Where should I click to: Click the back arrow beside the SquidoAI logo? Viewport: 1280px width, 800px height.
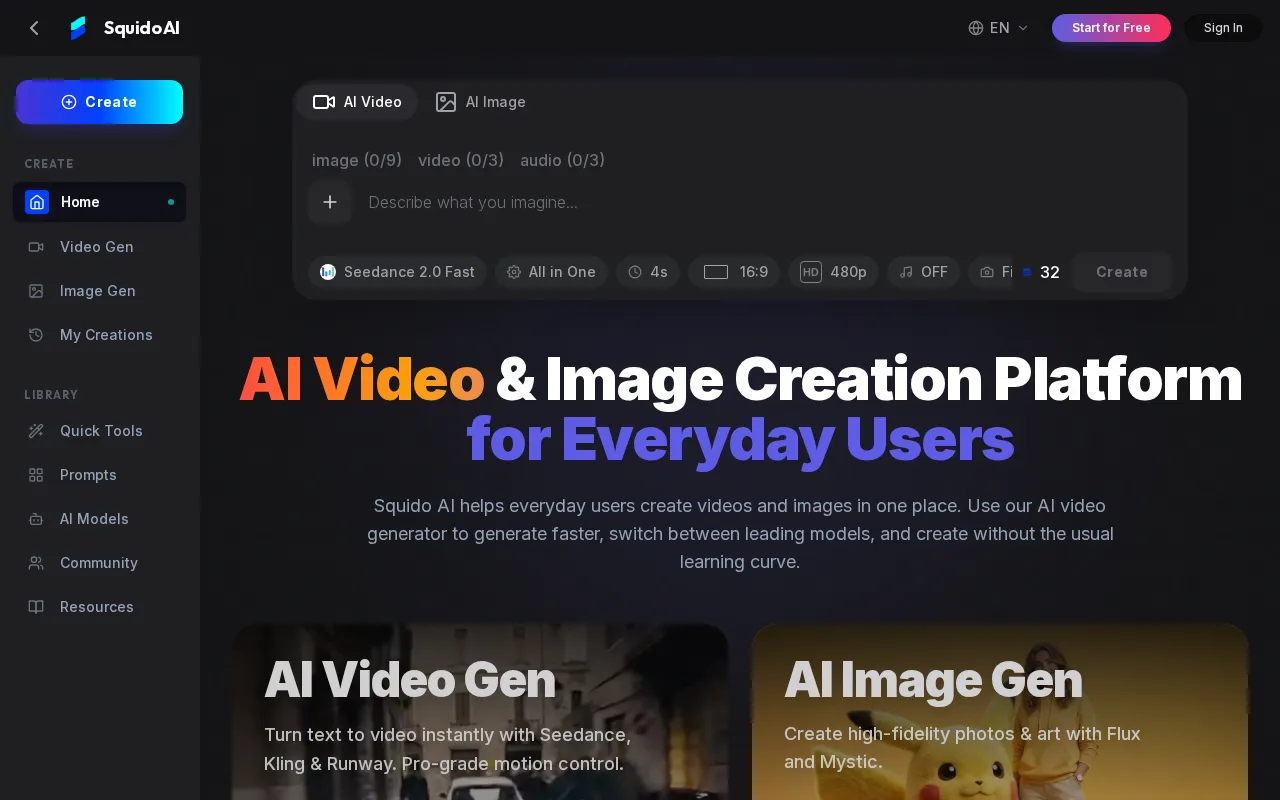point(35,28)
